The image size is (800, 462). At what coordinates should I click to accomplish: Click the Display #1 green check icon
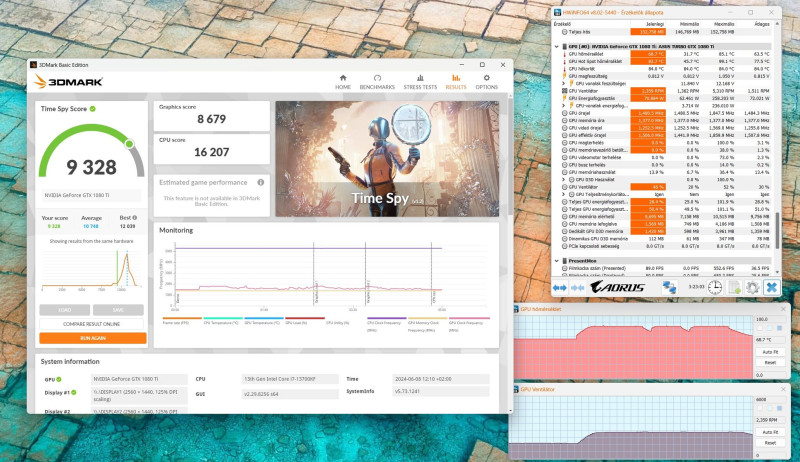74,392
